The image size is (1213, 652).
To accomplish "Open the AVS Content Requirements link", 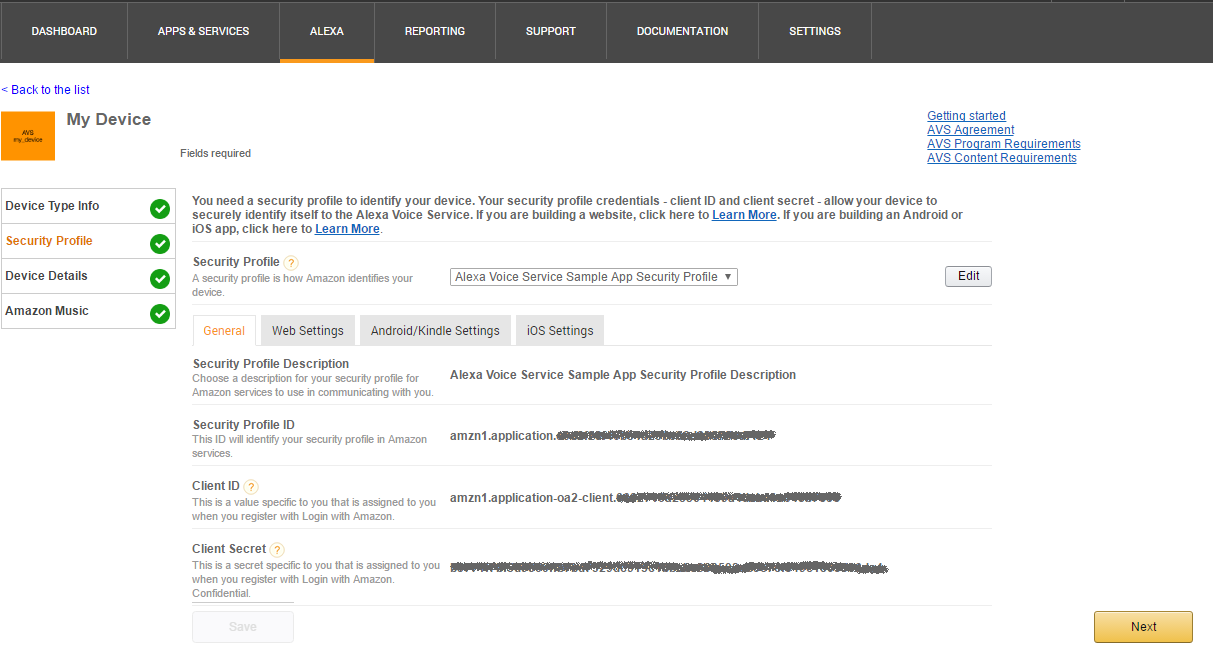I will [1002, 158].
